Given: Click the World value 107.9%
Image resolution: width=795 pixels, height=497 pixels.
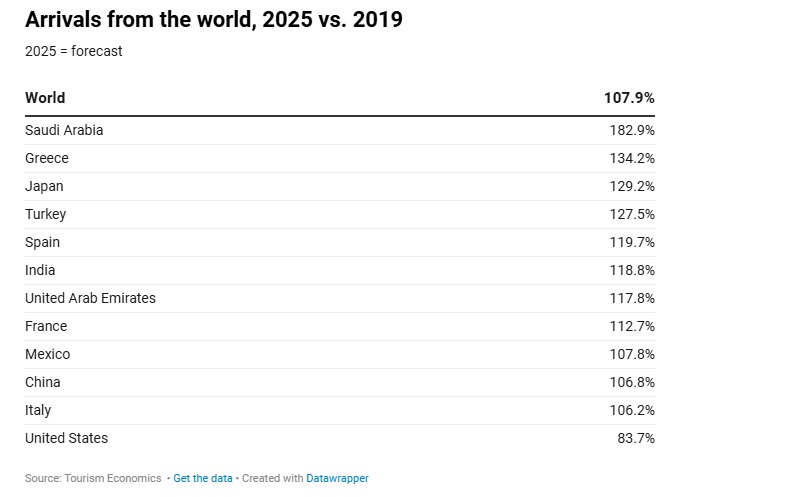Looking at the screenshot, I should point(629,98).
